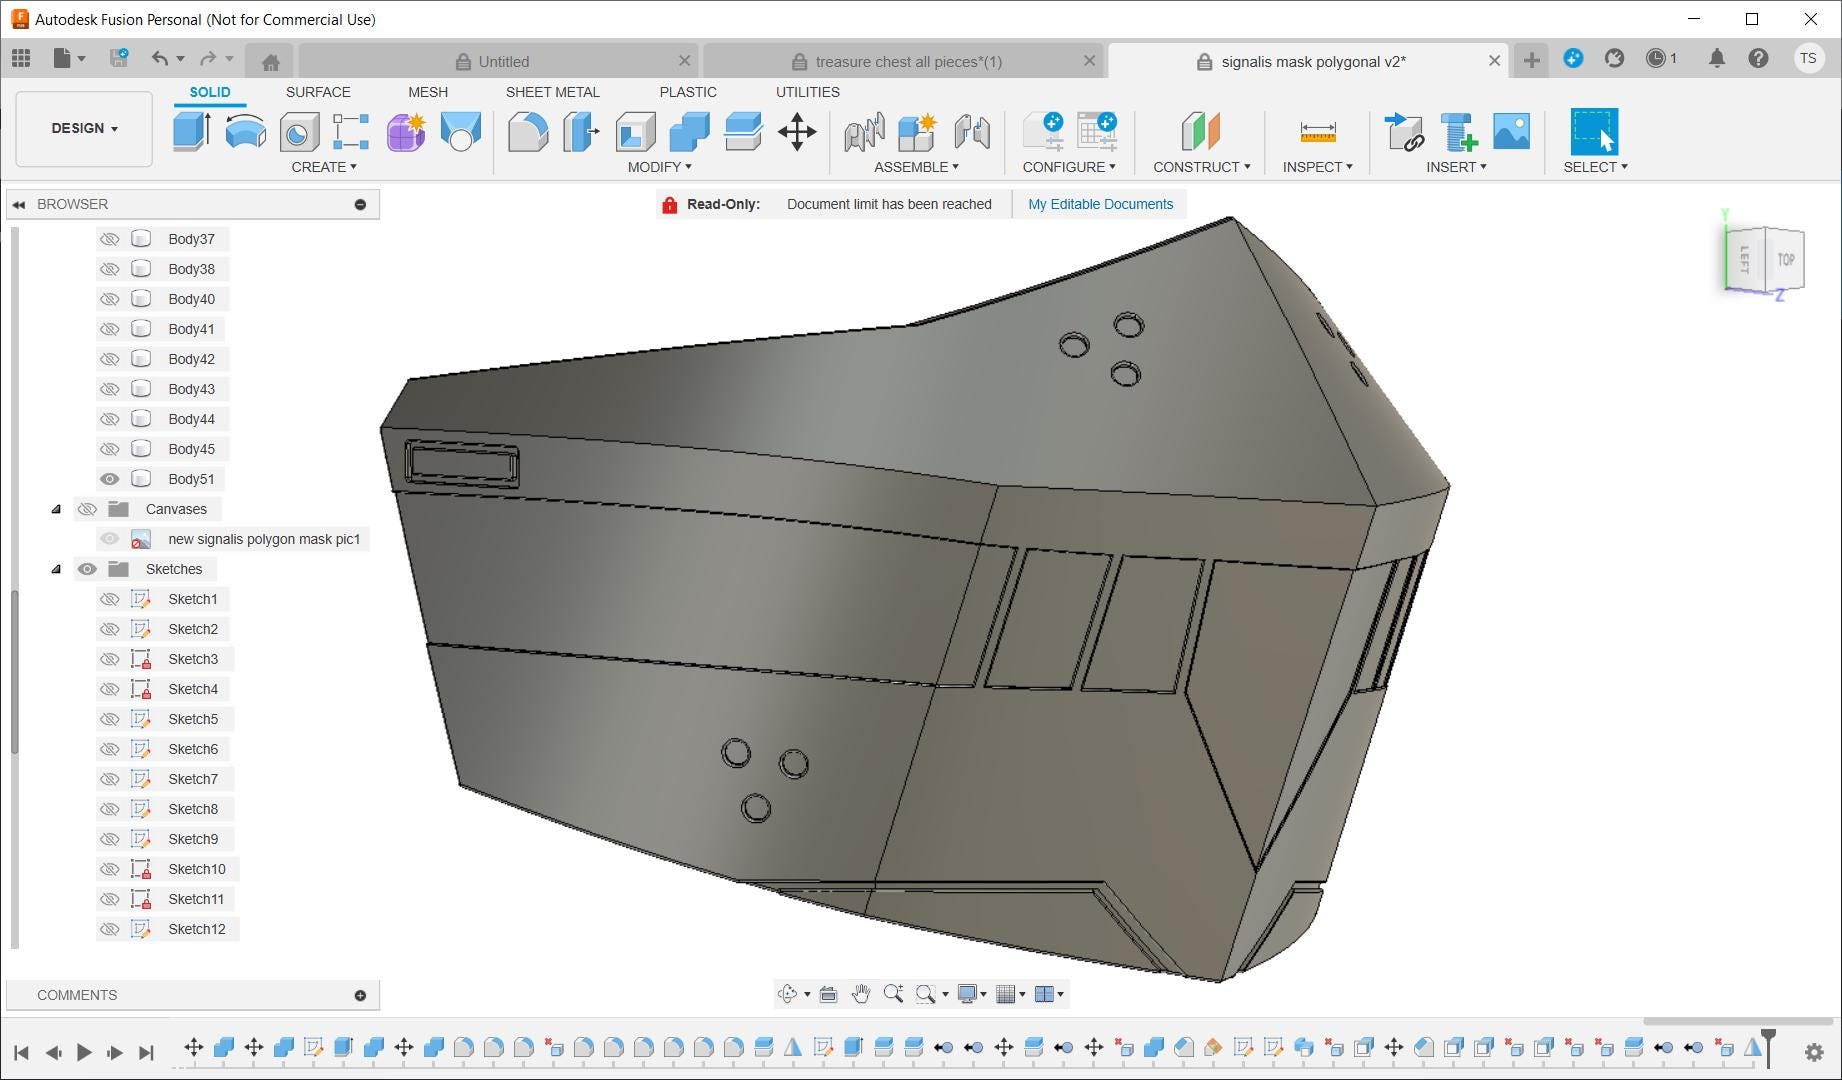Open the CONSTRUCT dropdown menu
This screenshot has width=1842, height=1080.
[x=1201, y=167]
